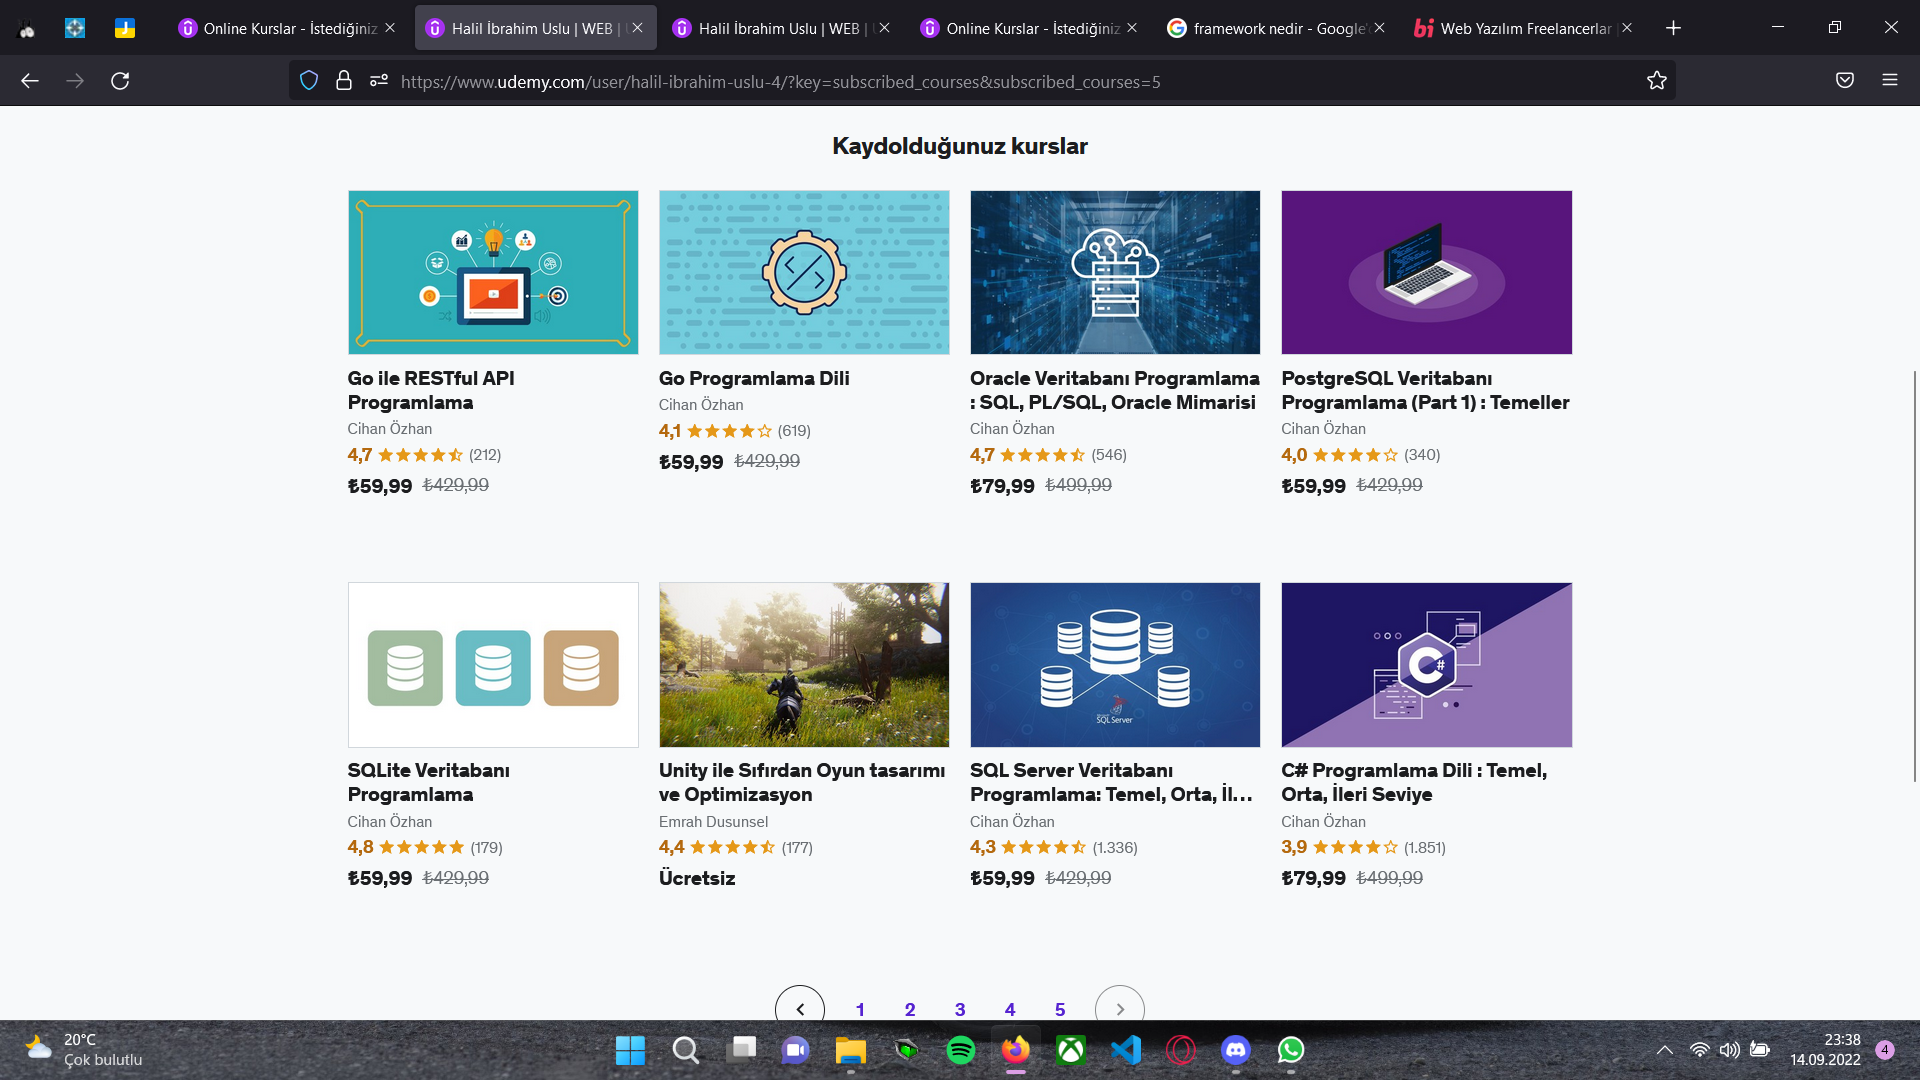Bookmark this page with the star icon
The height and width of the screenshot is (1080, 1920).
tap(1657, 81)
